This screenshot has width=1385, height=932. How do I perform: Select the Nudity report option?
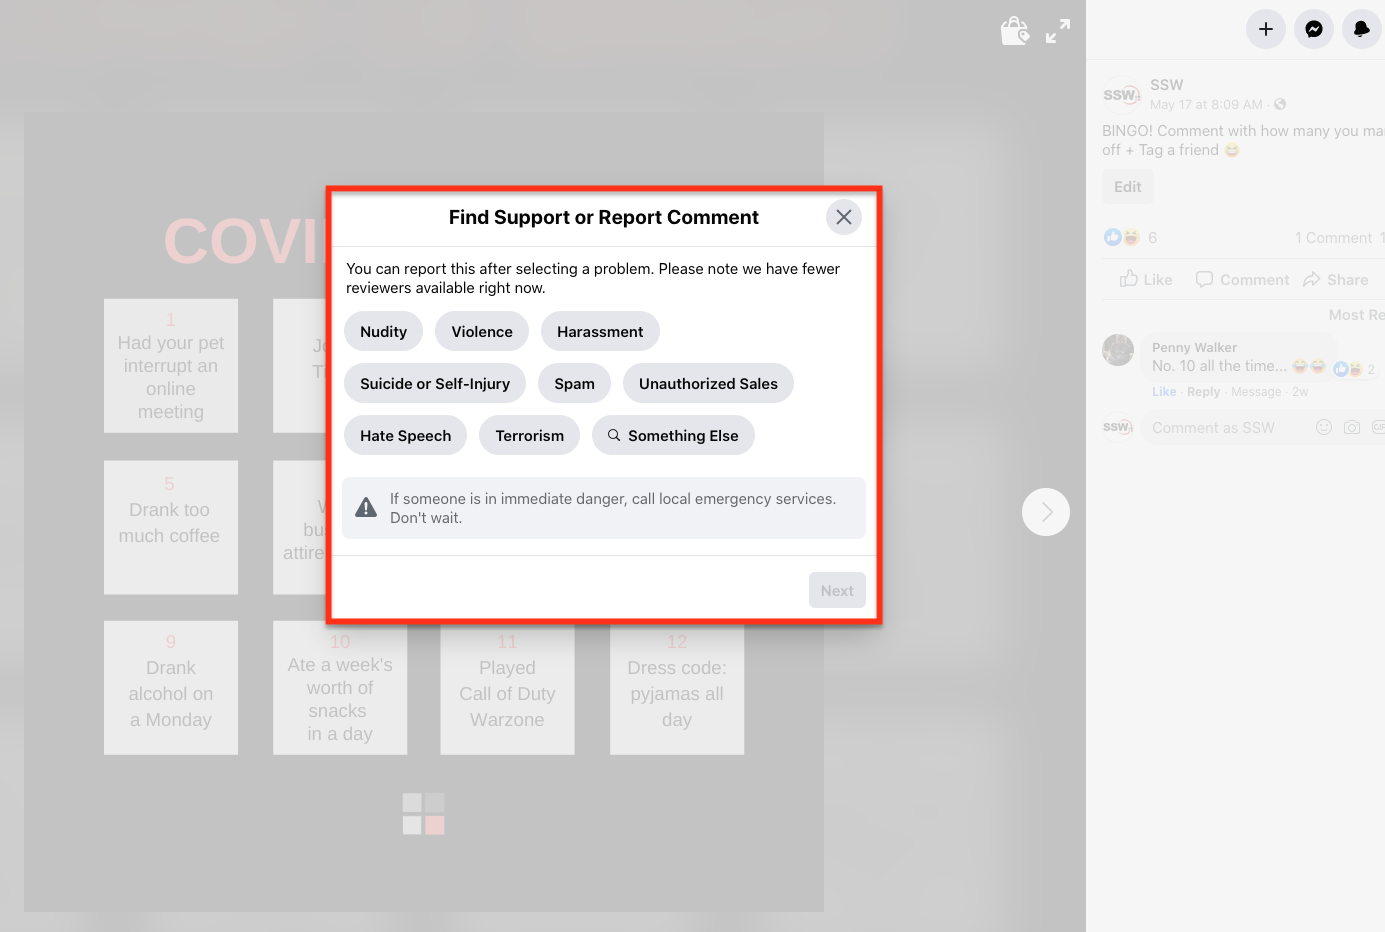pos(383,332)
